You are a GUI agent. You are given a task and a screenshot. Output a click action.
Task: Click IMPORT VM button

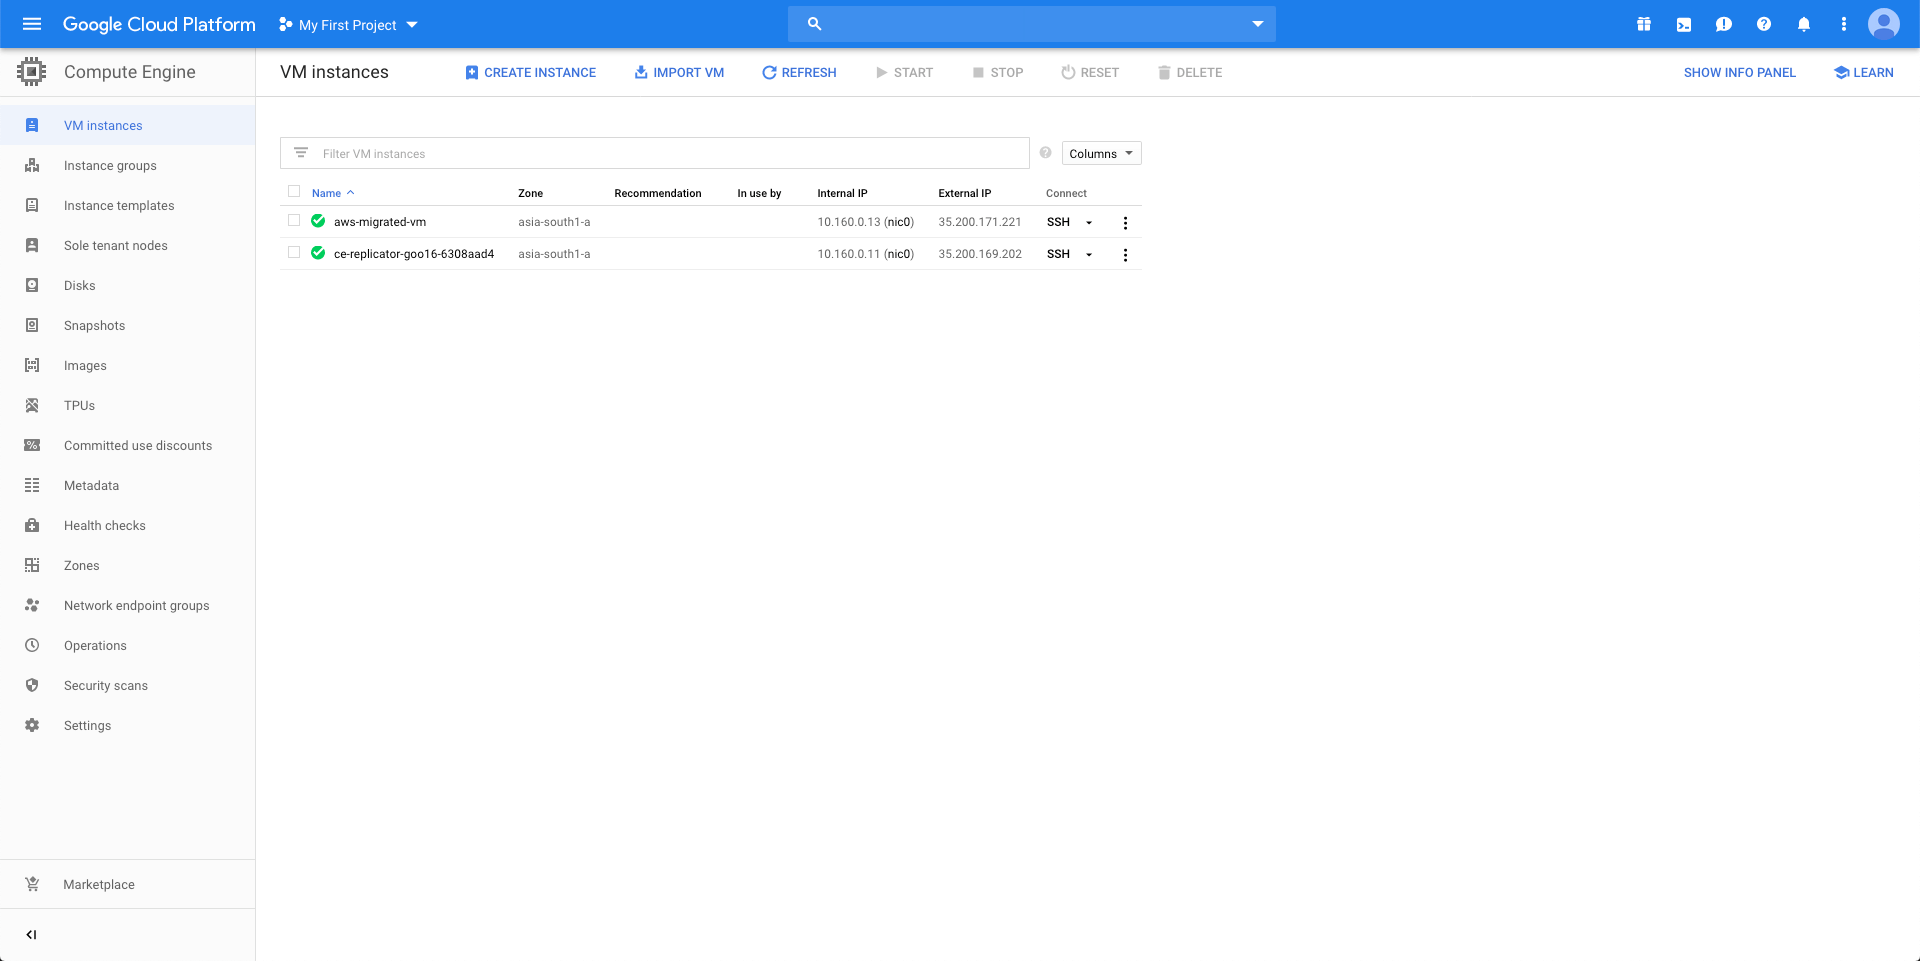point(679,72)
